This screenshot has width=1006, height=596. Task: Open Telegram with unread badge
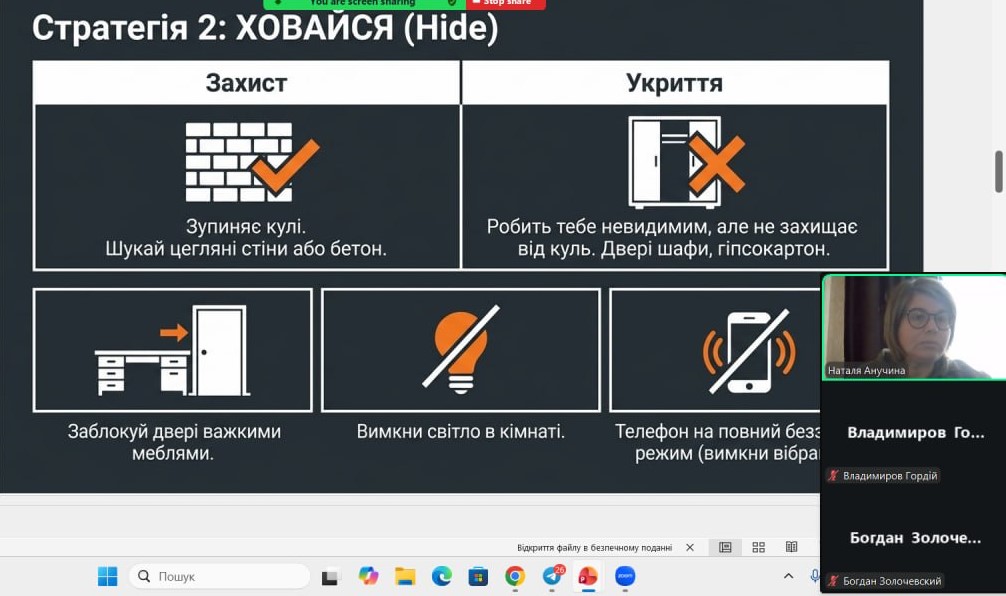(552, 576)
